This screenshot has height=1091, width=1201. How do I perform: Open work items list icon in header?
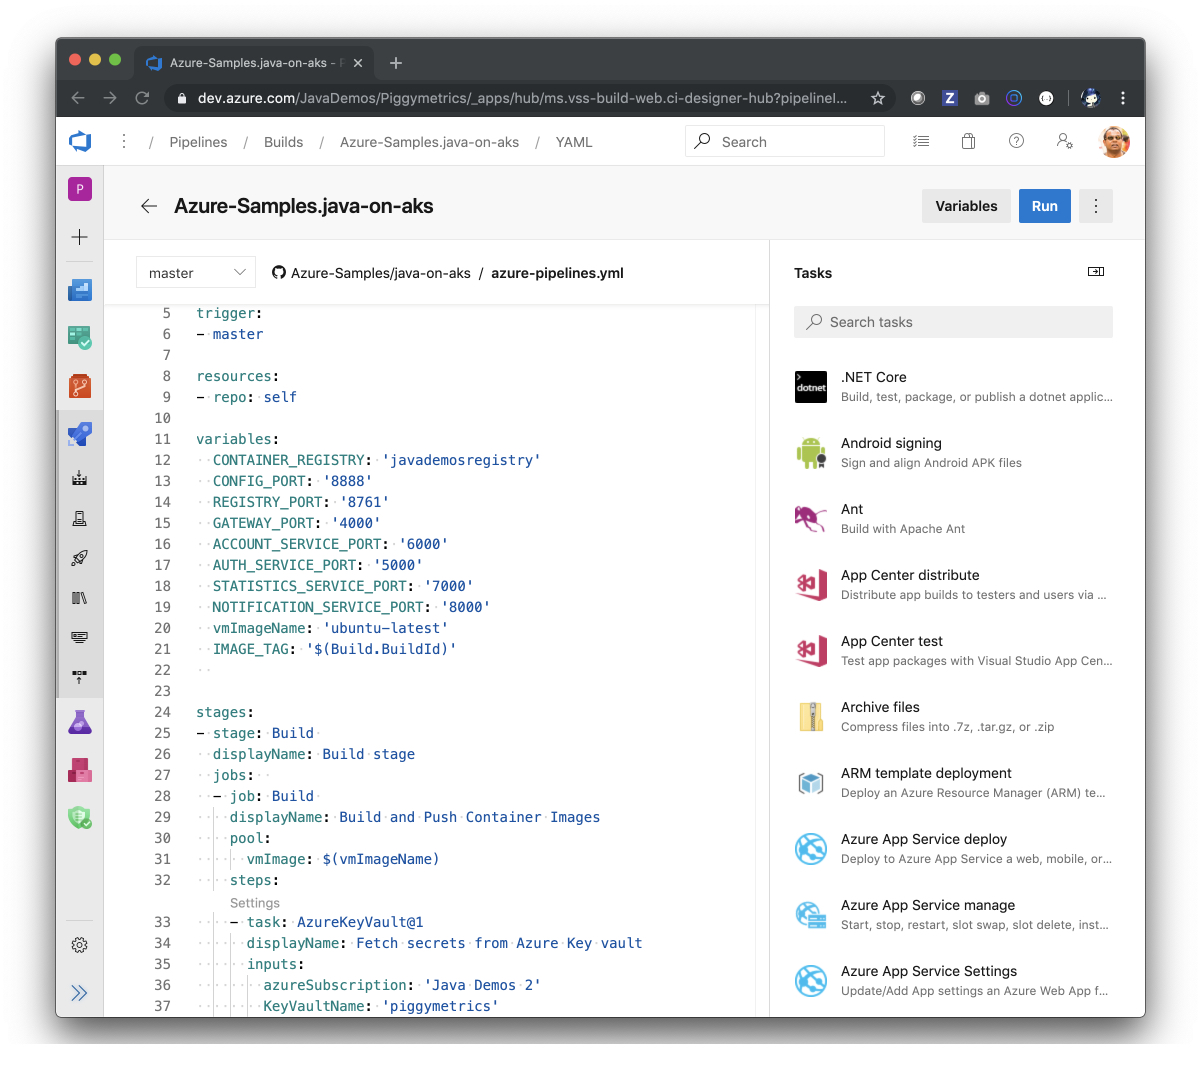point(921,142)
